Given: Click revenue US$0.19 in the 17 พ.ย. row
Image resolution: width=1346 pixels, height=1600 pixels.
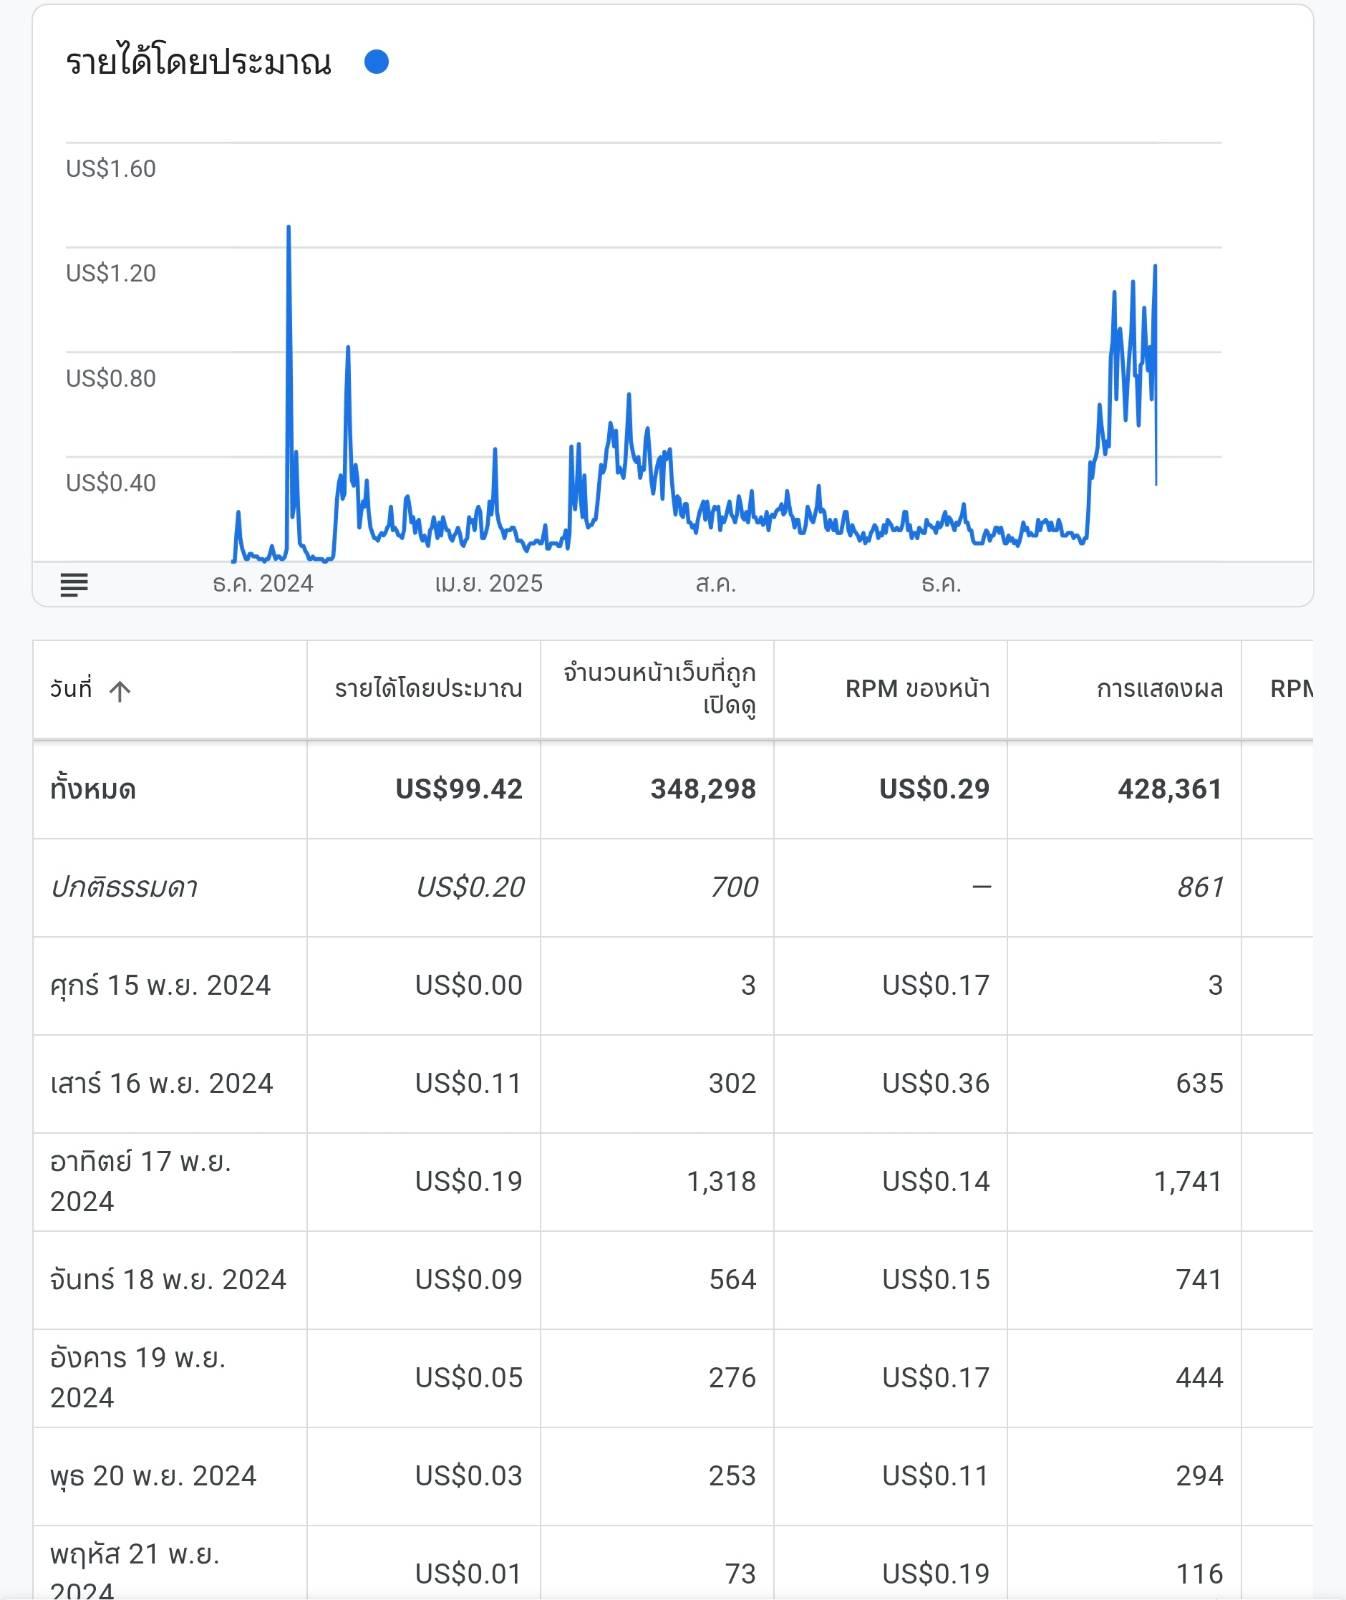Looking at the screenshot, I should point(469,1181).
